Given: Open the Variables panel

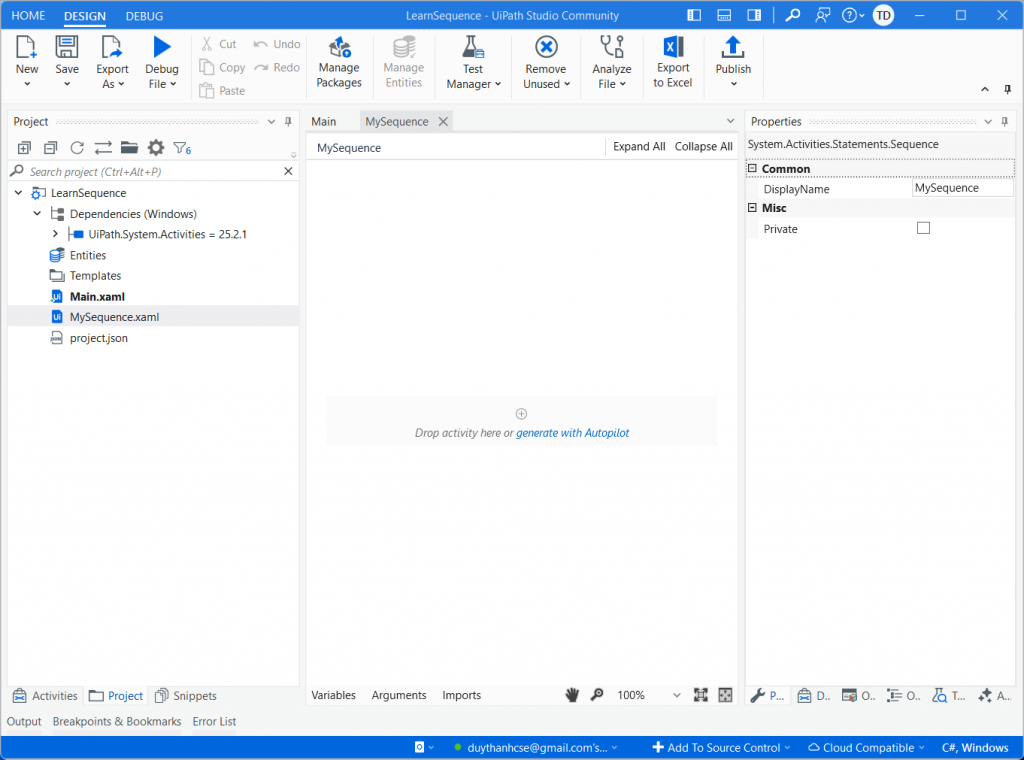Looking at the screenshot, I should coord(334,695).
